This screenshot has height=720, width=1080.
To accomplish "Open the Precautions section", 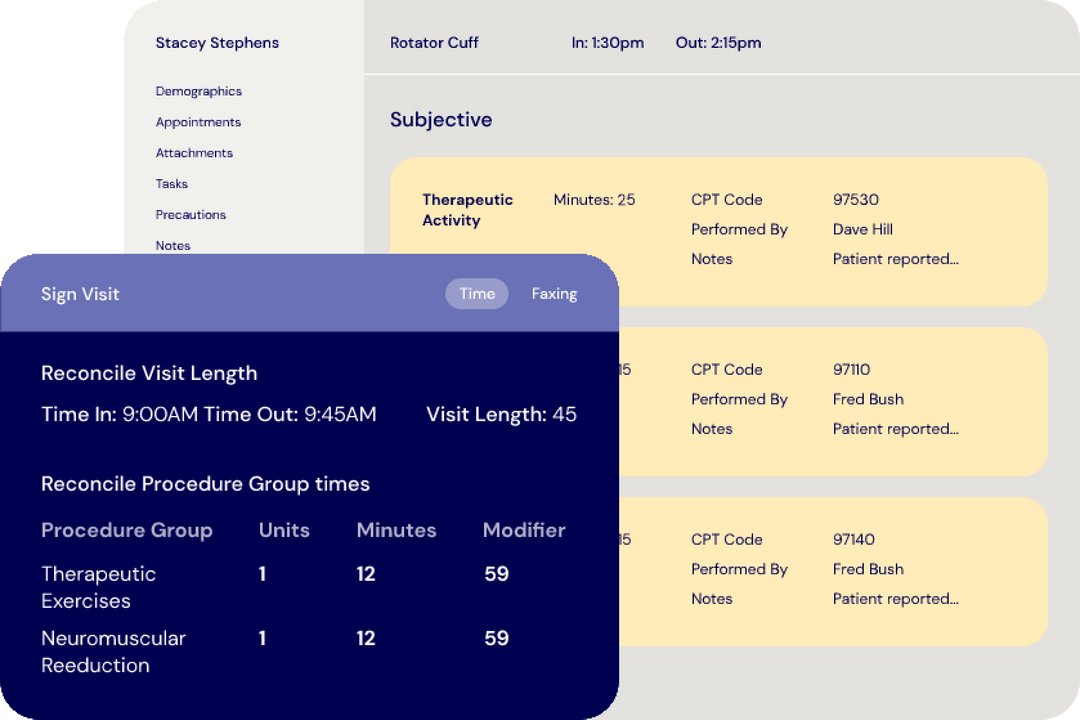I will [x=190, y=215].
